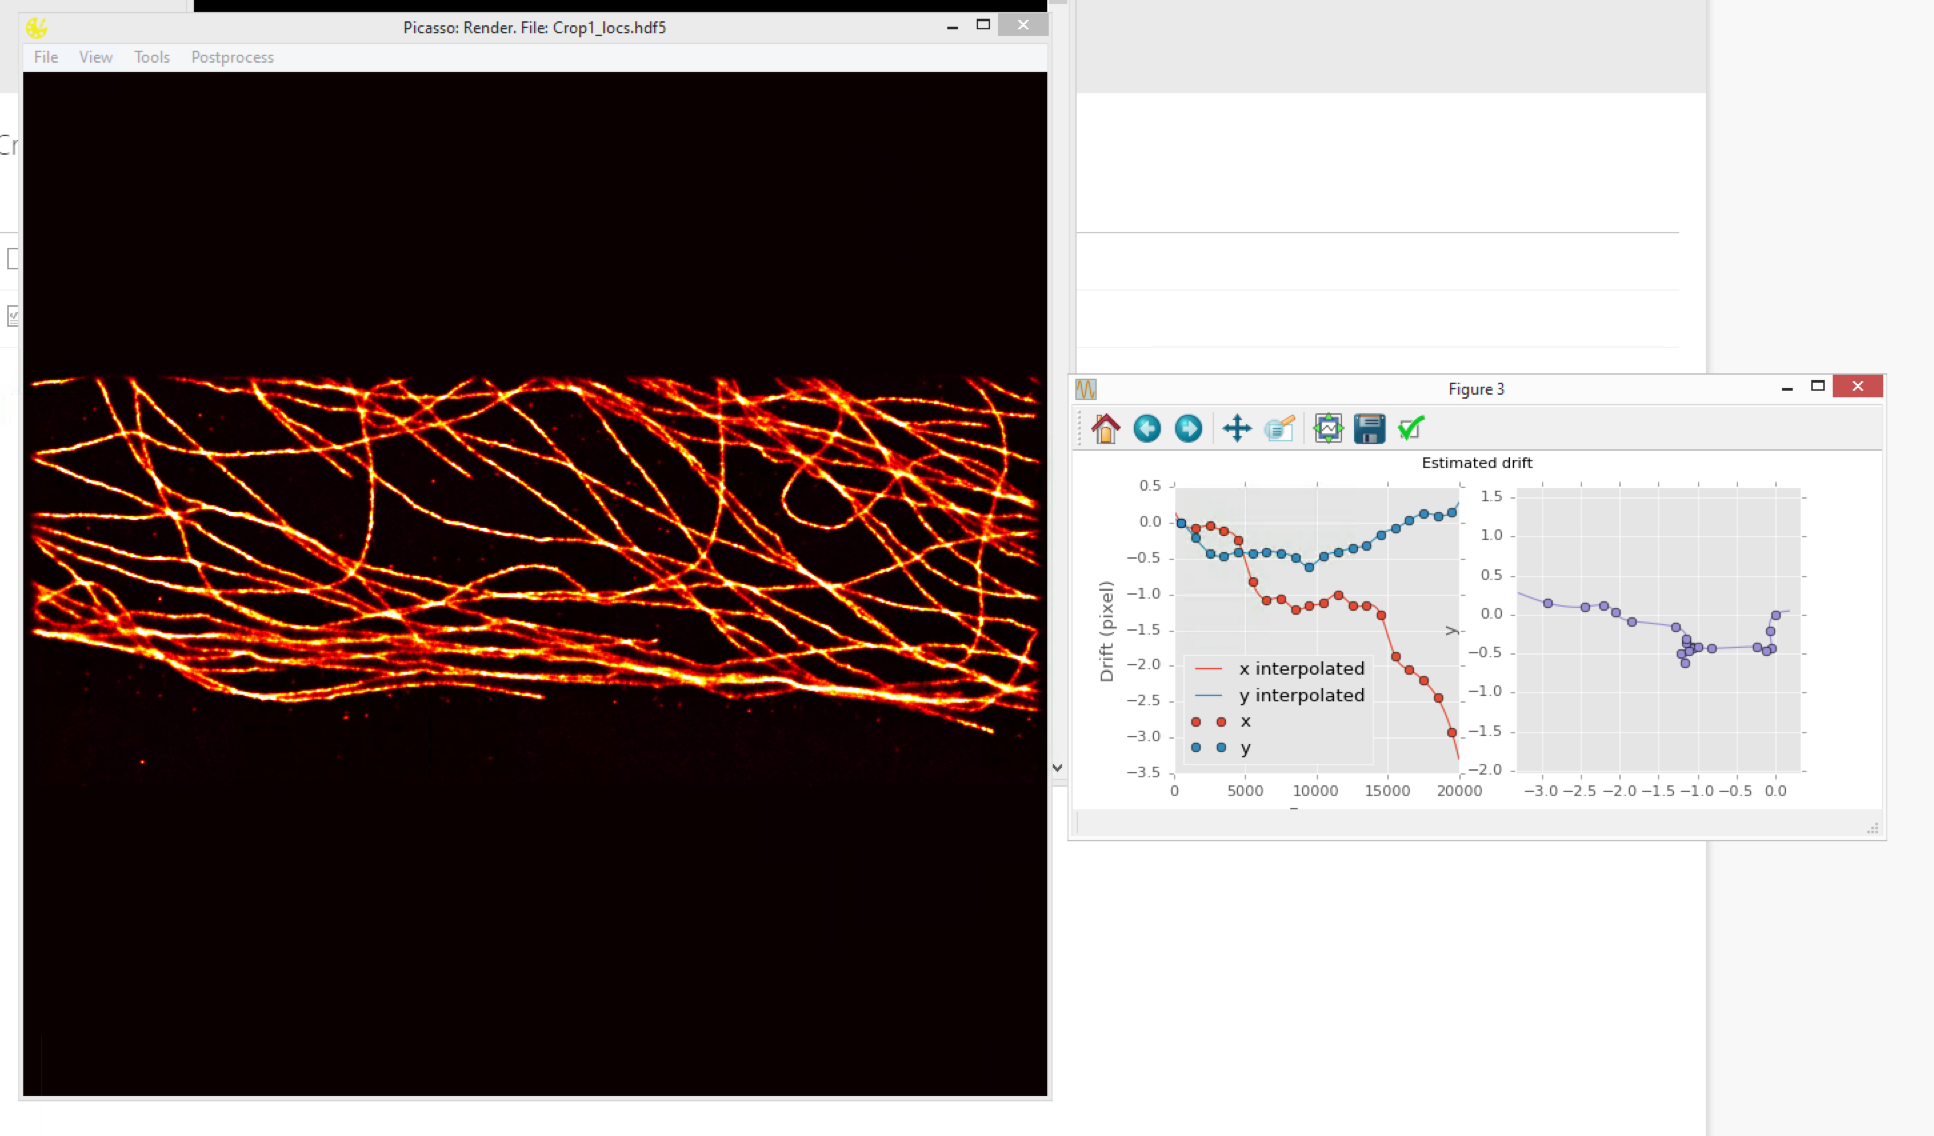1934x1136 pixels.
Task: Reset plot view with the Home icon
Action: click(1106, 428)
